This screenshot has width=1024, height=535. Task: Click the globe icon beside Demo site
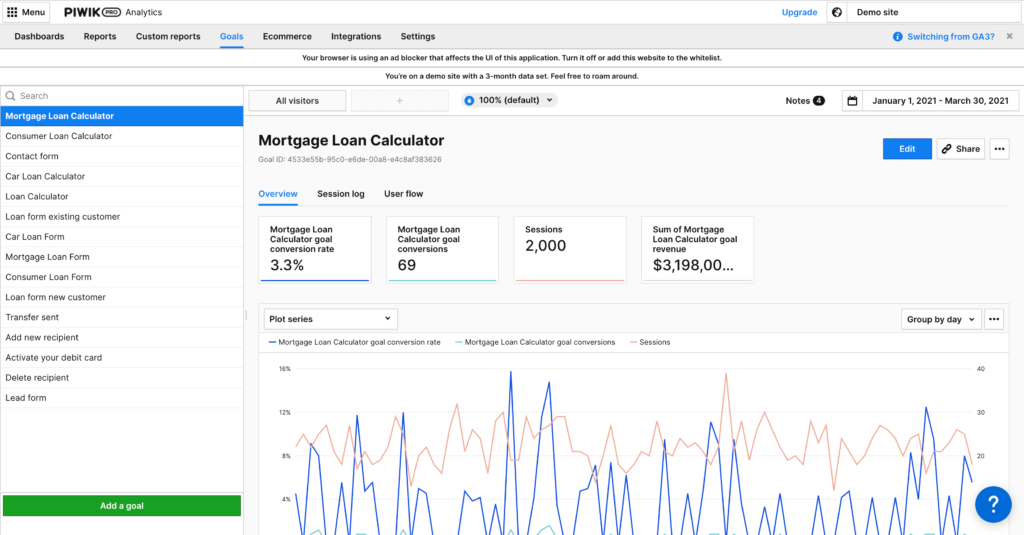click(x=837, y=12)
